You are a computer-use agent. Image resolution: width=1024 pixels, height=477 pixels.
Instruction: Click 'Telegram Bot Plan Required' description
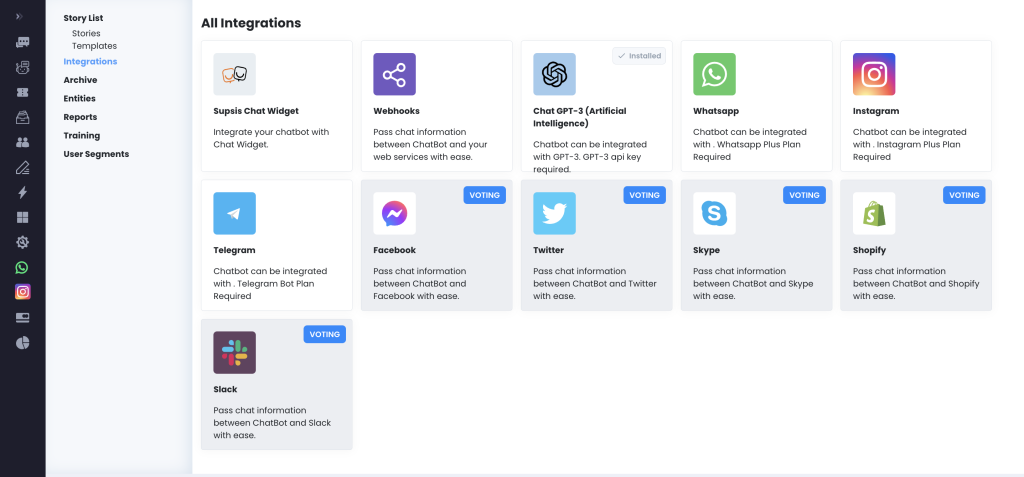[270, 284]
